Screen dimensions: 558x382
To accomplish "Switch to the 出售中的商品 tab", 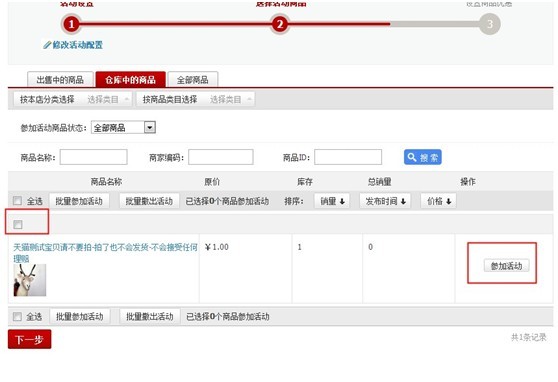I will (x=60, y=79).
